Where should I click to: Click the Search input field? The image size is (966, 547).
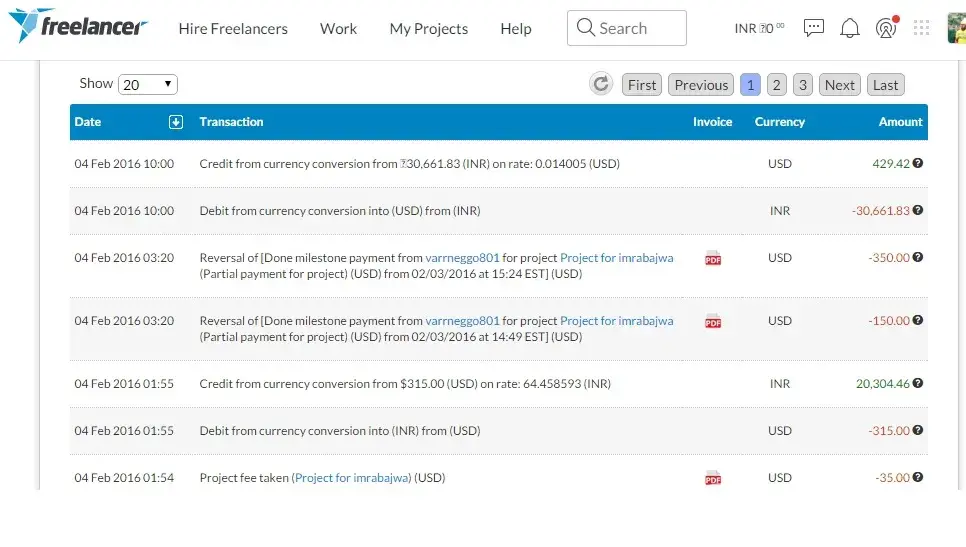[627, 28]
